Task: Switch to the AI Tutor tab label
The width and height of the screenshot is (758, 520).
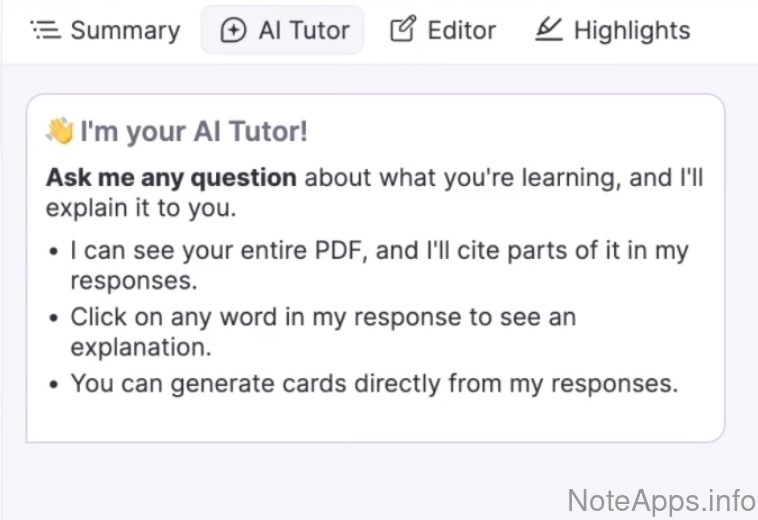Action: point(303,30)
